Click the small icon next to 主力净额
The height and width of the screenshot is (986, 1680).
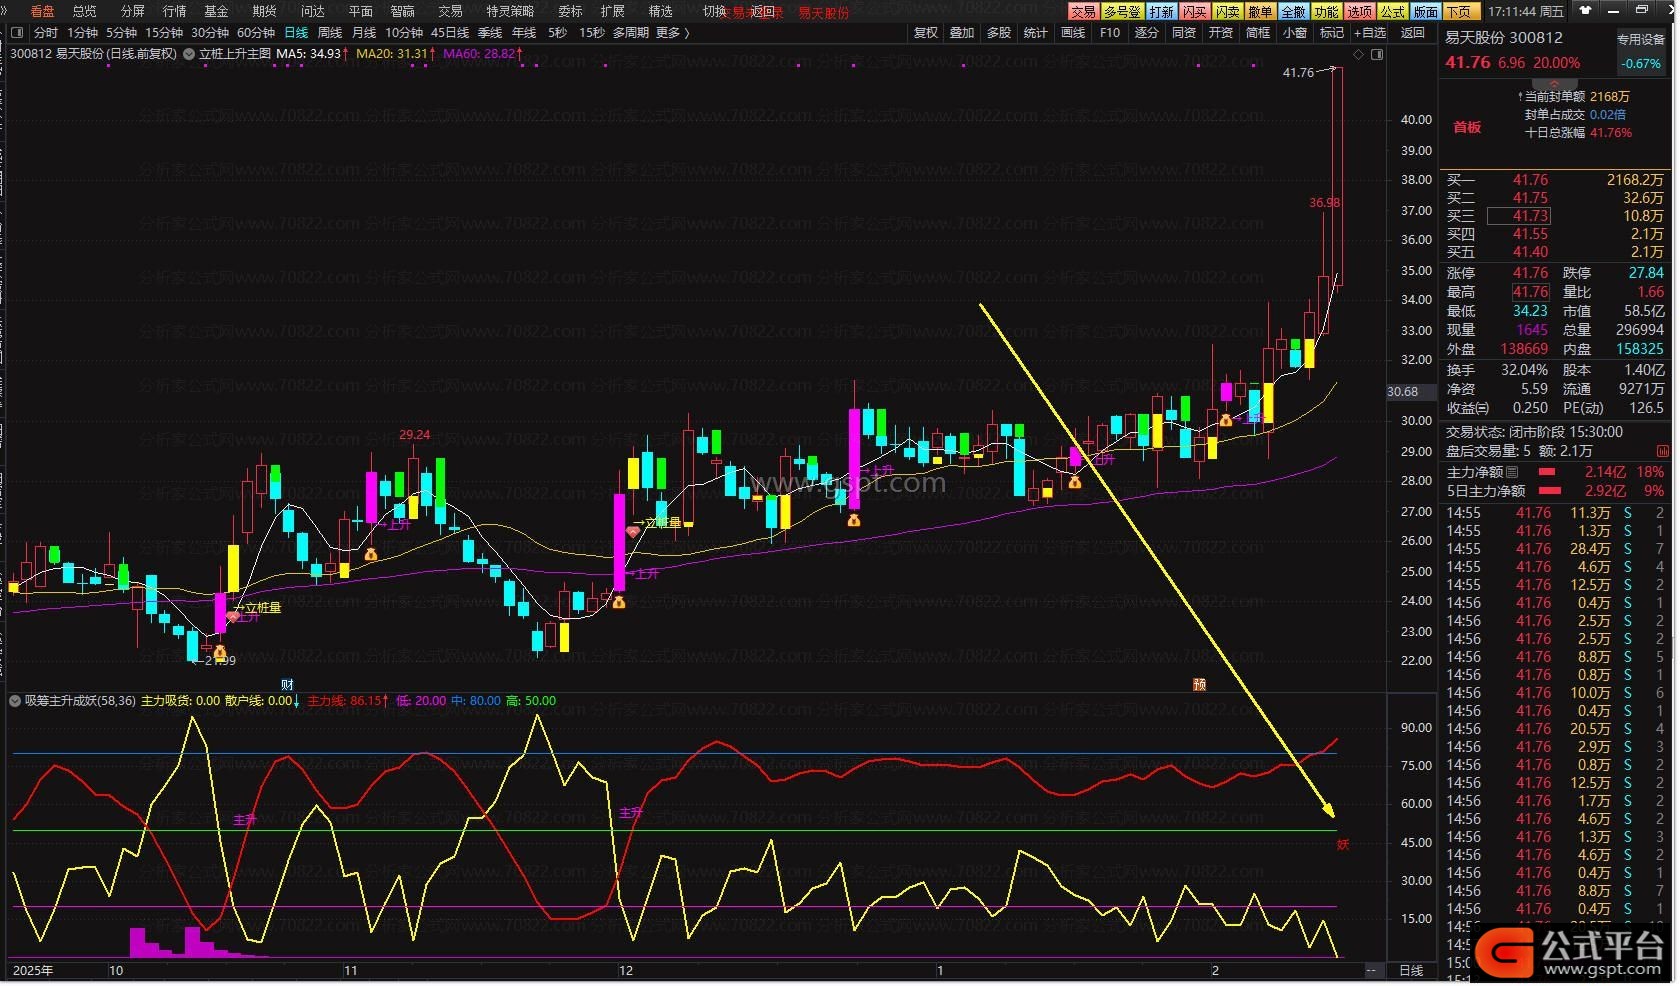coord(1512,472)
